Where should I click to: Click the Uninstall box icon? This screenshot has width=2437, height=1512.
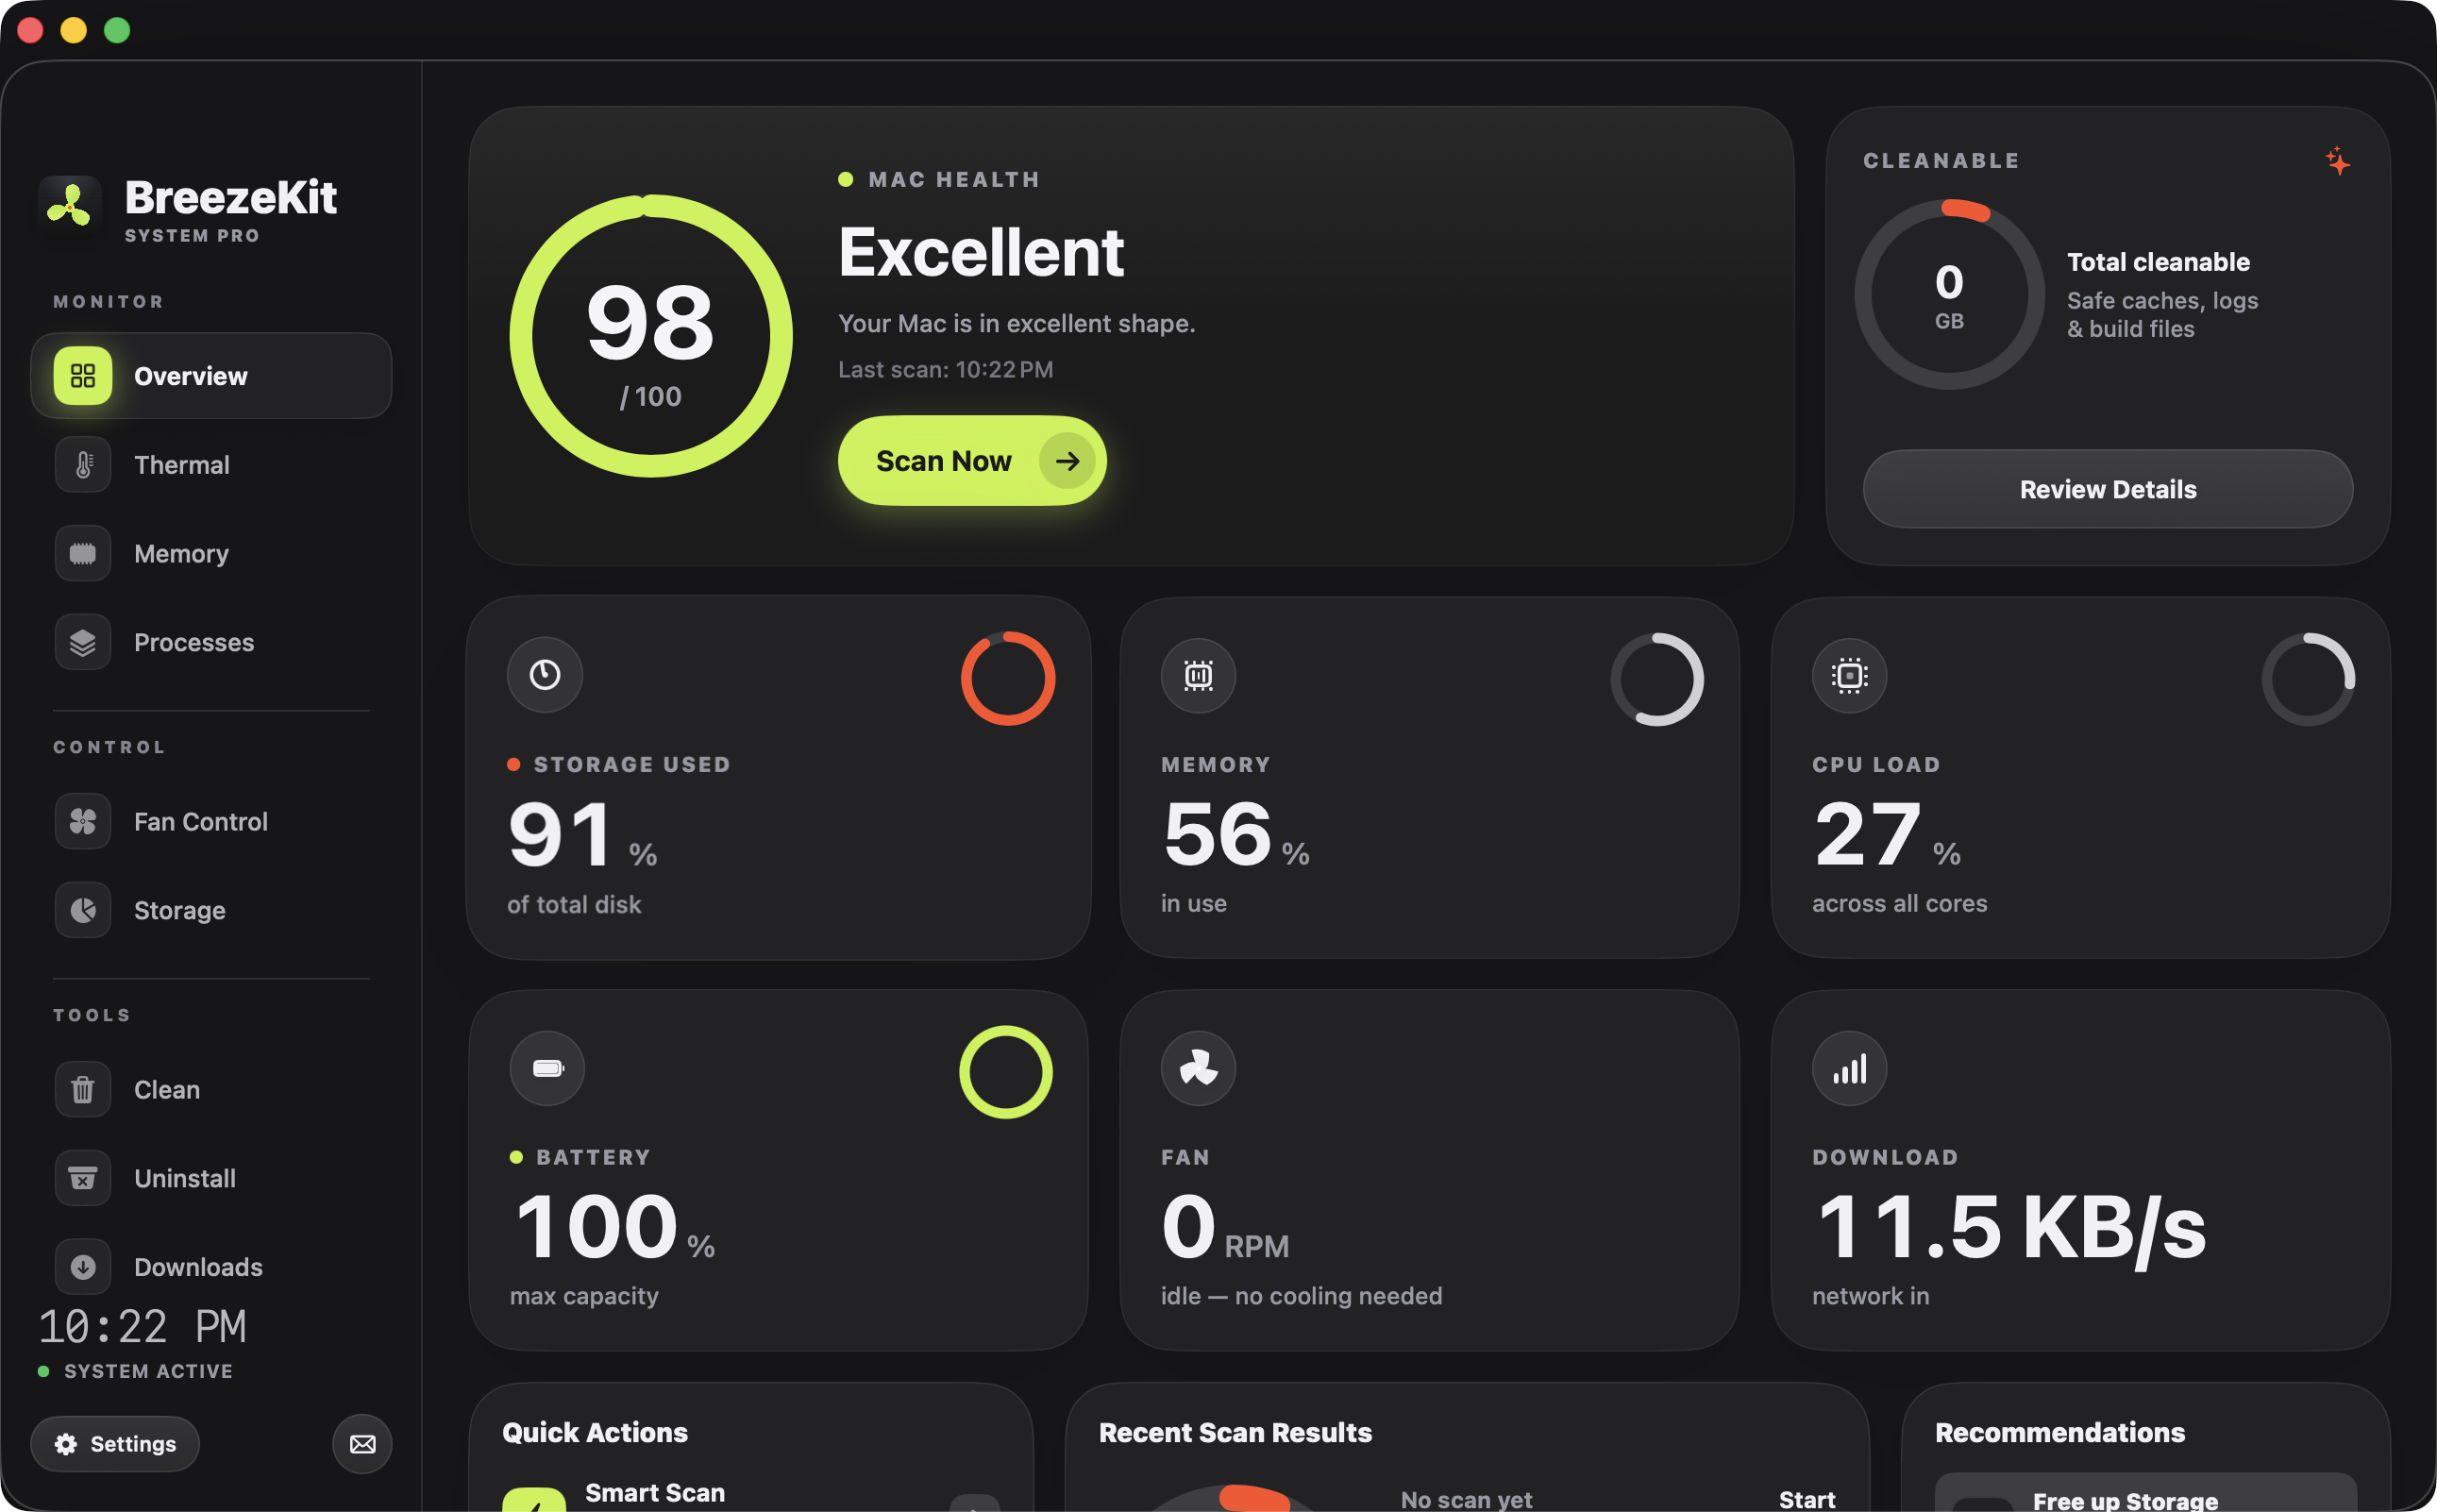tap(83, 1178)
